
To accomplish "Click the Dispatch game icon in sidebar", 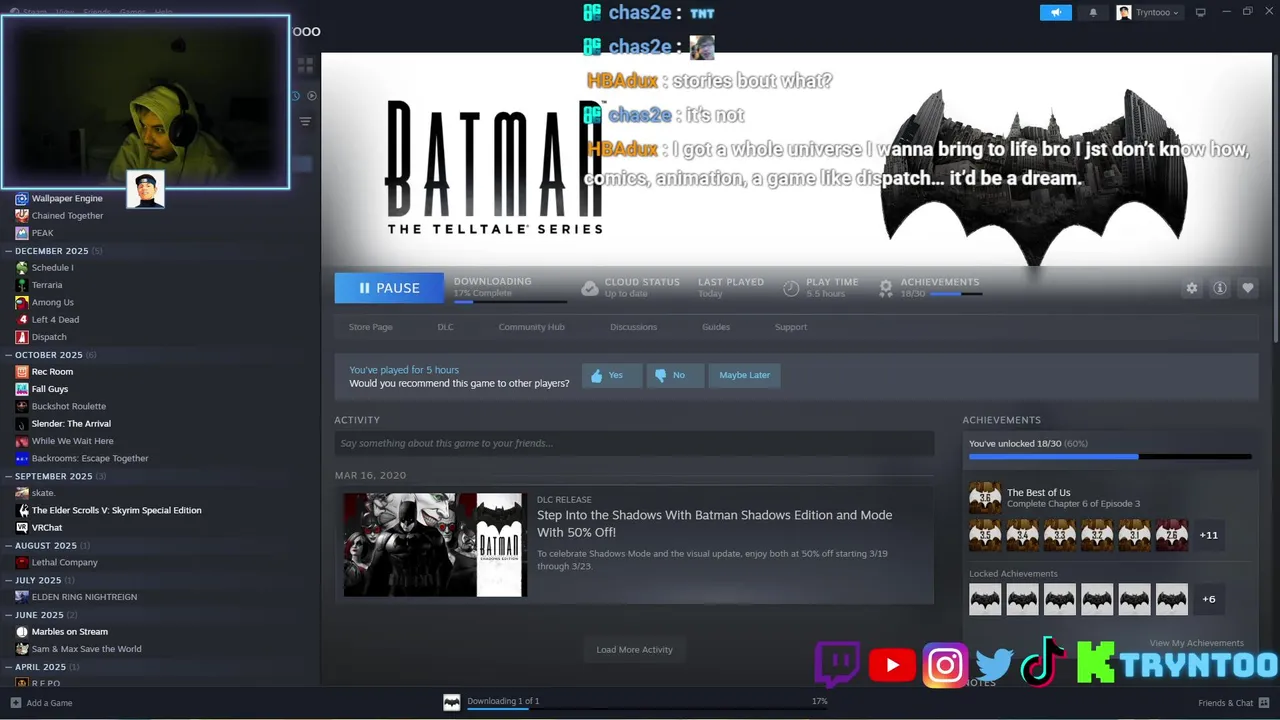I will [x=22, y=337].
